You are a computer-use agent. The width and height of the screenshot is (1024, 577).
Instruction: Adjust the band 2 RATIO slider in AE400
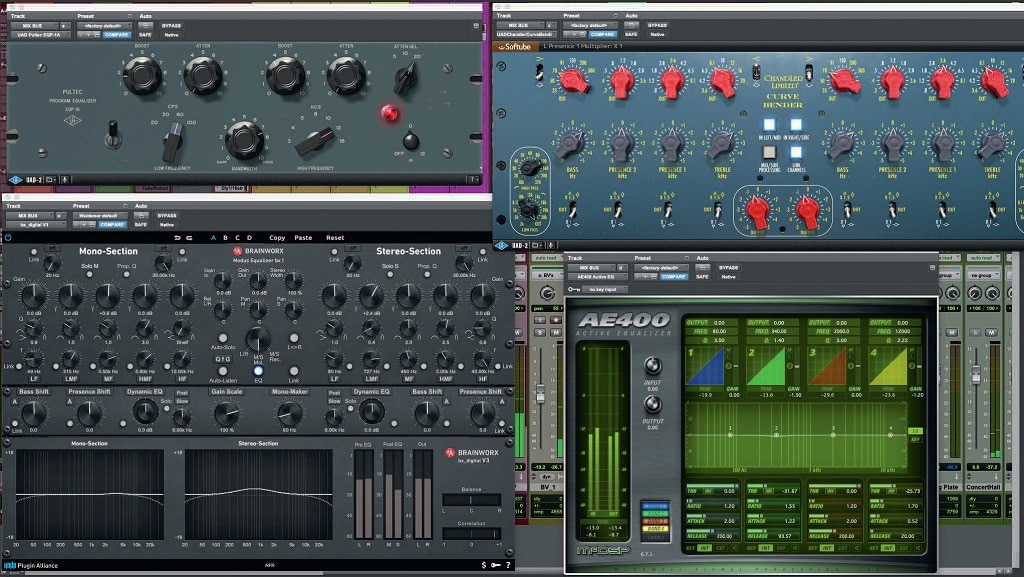coord(773,501)
